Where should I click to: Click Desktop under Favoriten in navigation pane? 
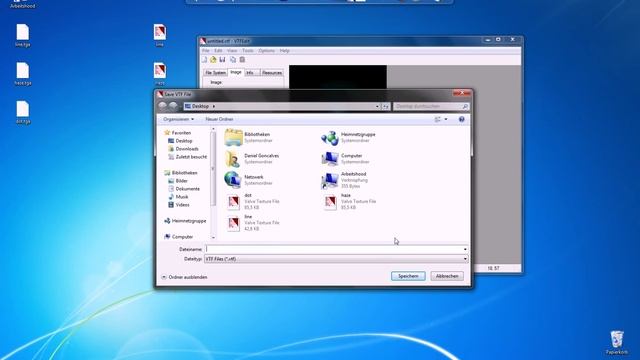180,141
